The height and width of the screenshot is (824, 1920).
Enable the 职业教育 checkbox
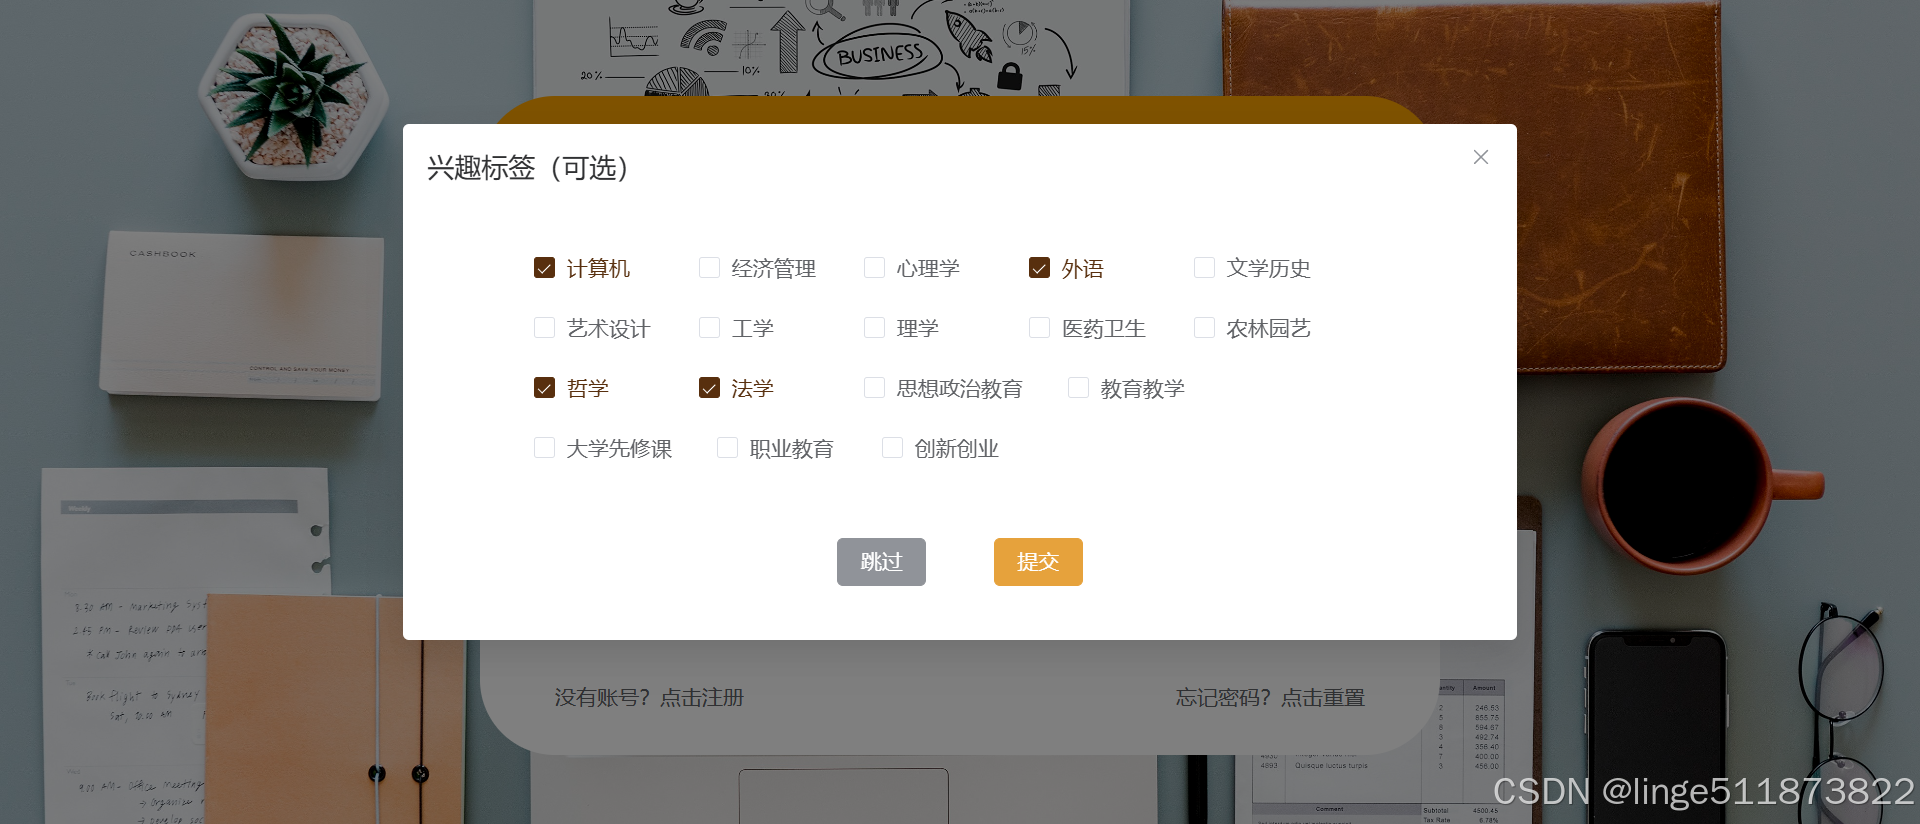pyautogui.click(x=727, y=448)
